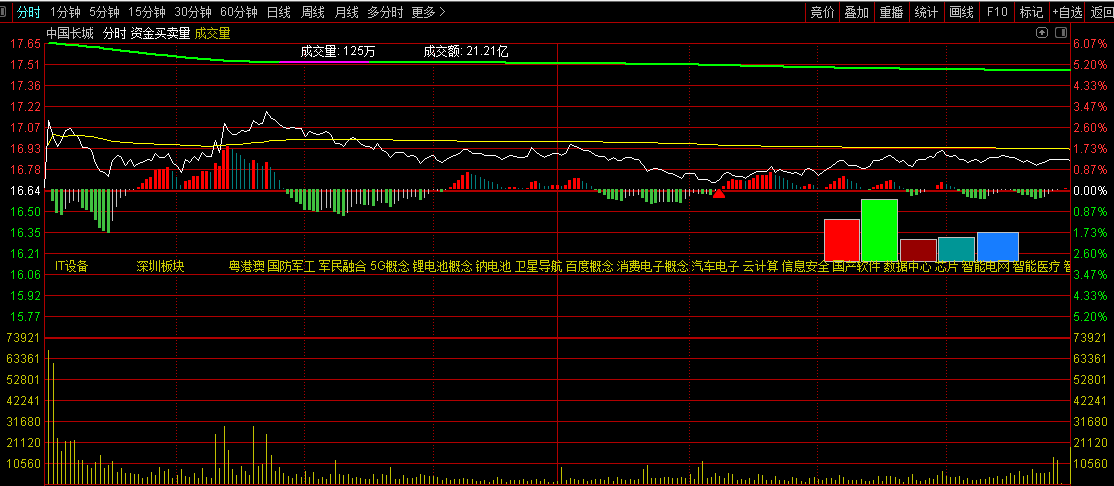Click the bright green bar in the block chart
This screenshot has width=1114, height=486.
[x=880, y=230]
